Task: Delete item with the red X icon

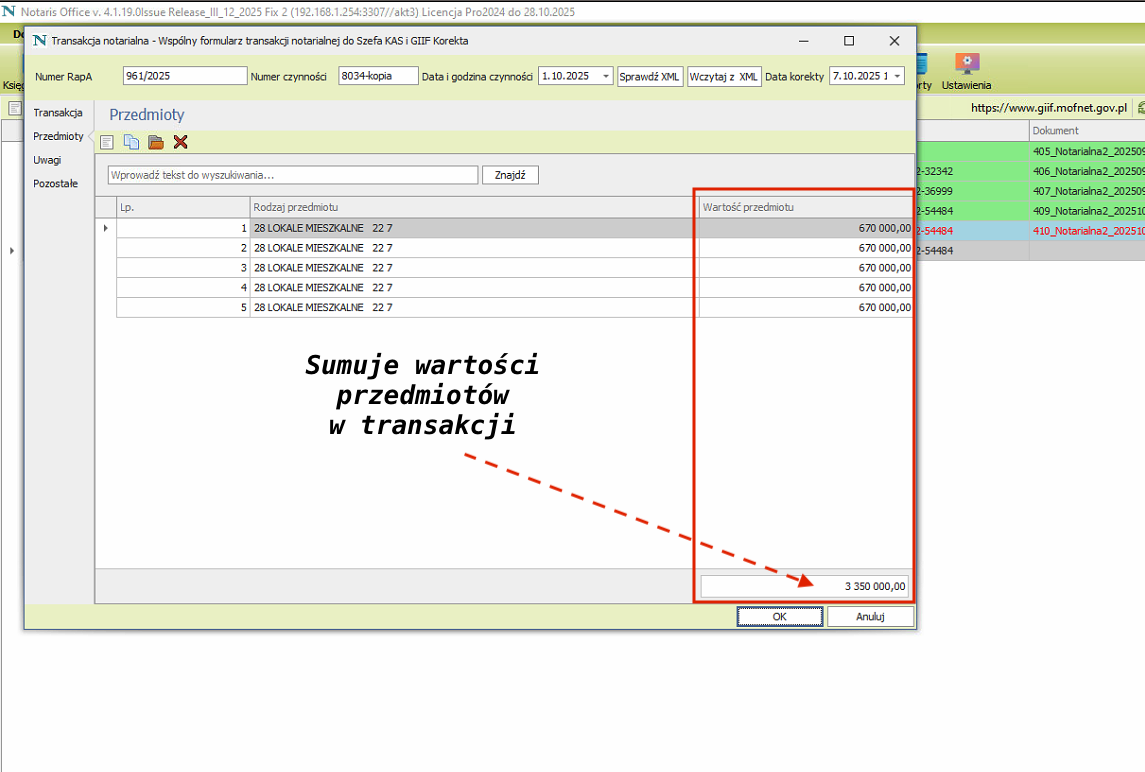Action: pos(181,142)
